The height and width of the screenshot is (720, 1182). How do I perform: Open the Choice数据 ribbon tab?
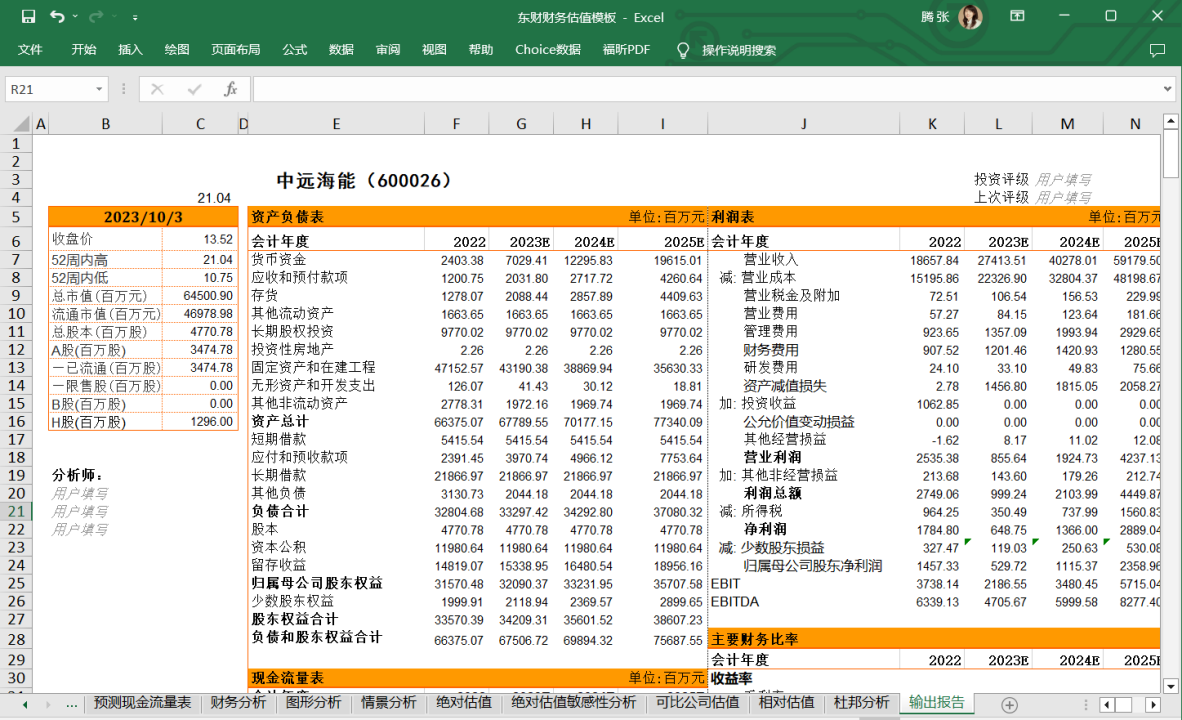coord(547,50)
